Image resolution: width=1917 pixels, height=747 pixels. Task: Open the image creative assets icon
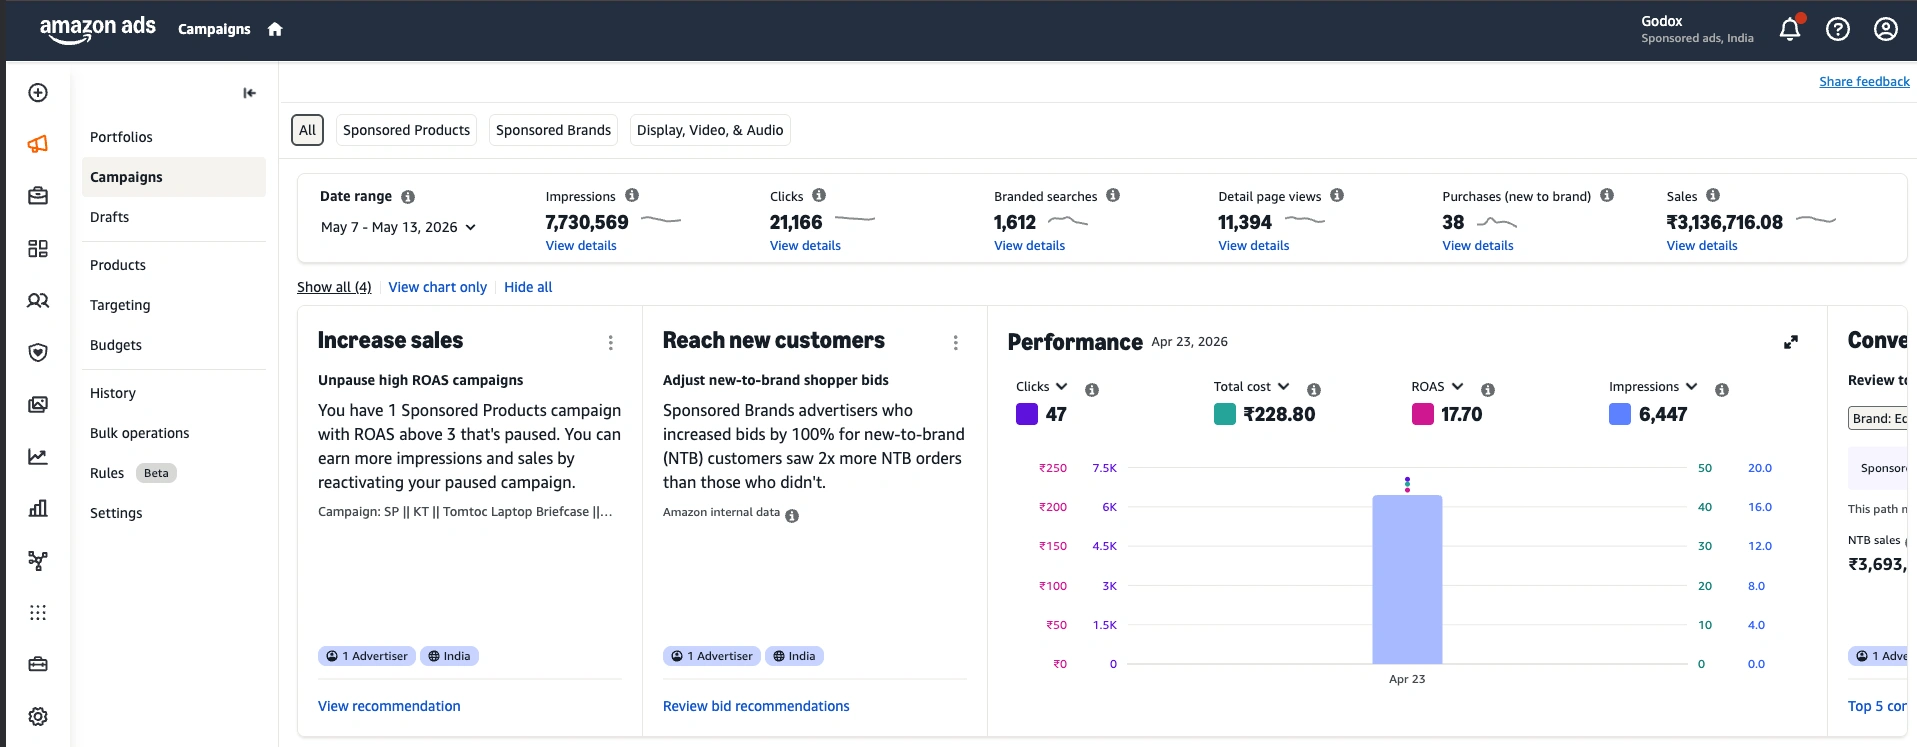click(38, 405)
